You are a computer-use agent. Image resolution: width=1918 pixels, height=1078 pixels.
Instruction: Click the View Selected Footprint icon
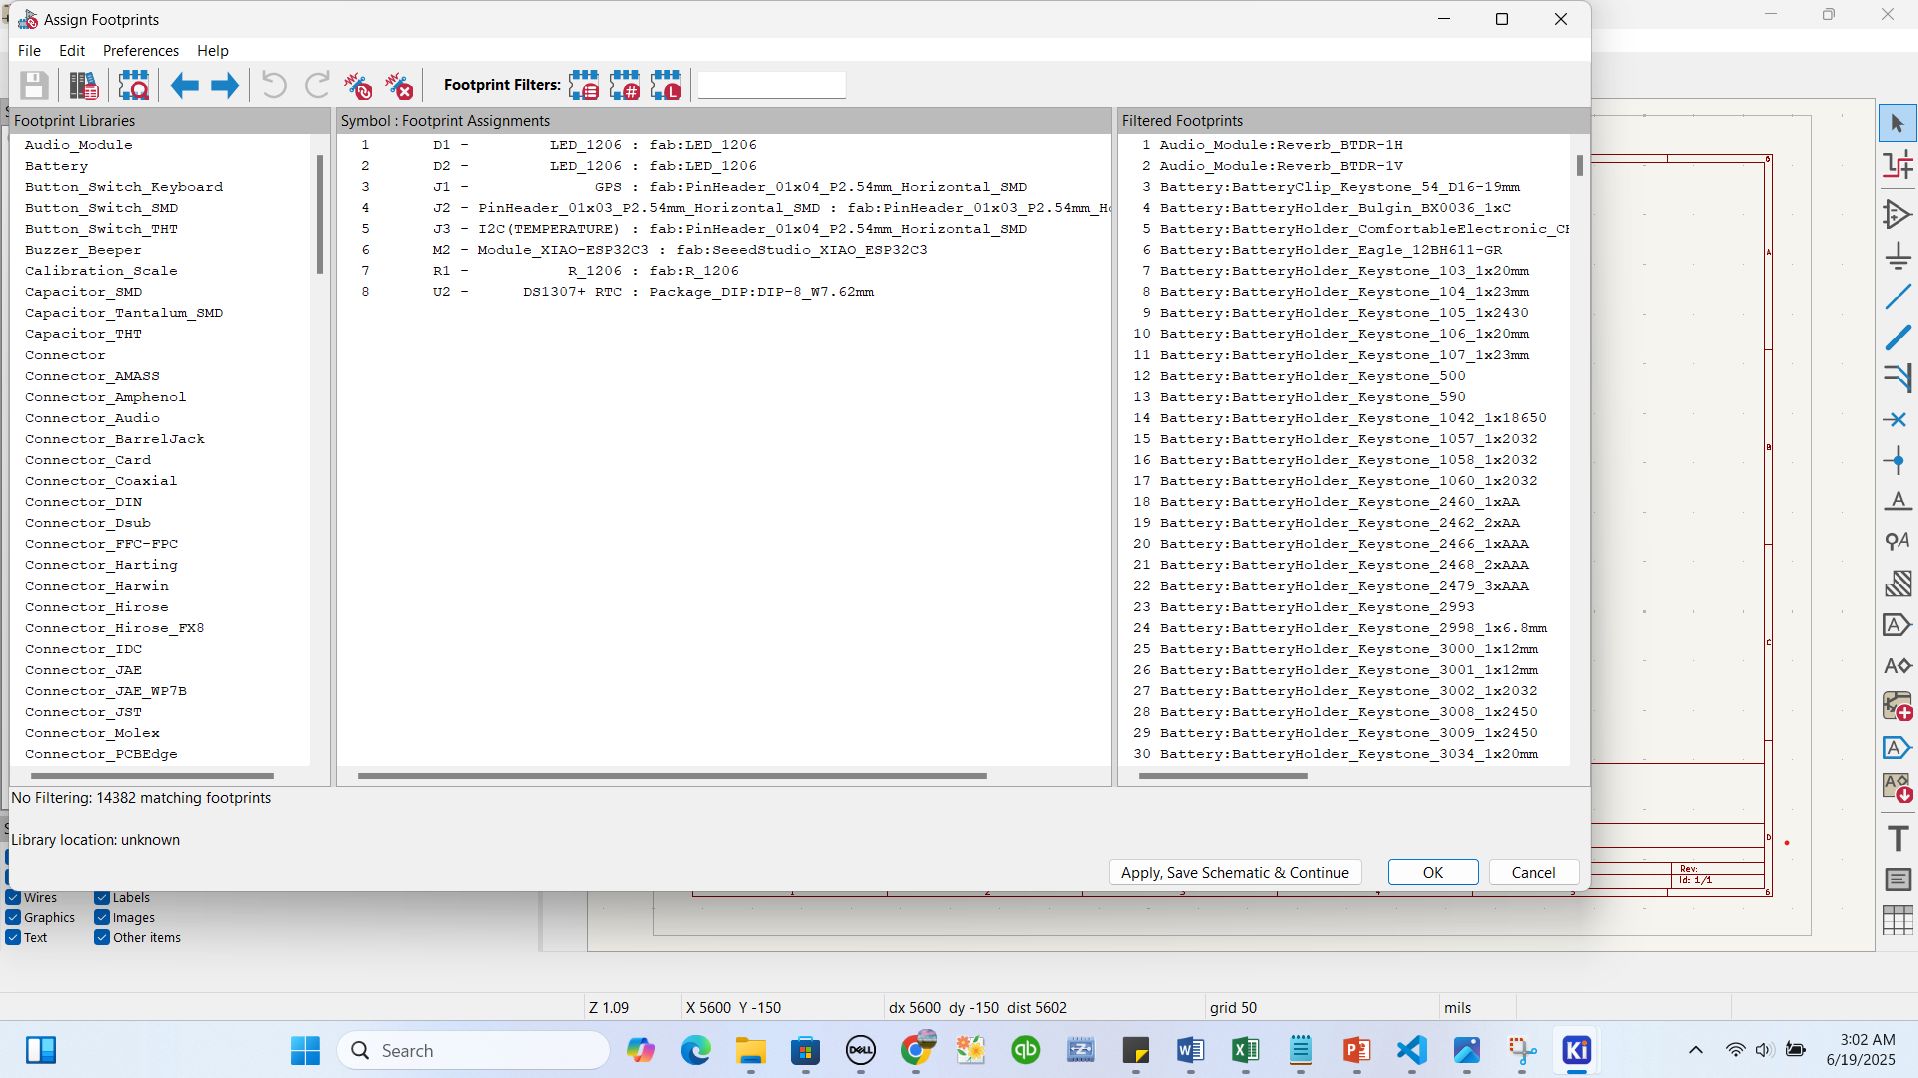tap(133, 86)
